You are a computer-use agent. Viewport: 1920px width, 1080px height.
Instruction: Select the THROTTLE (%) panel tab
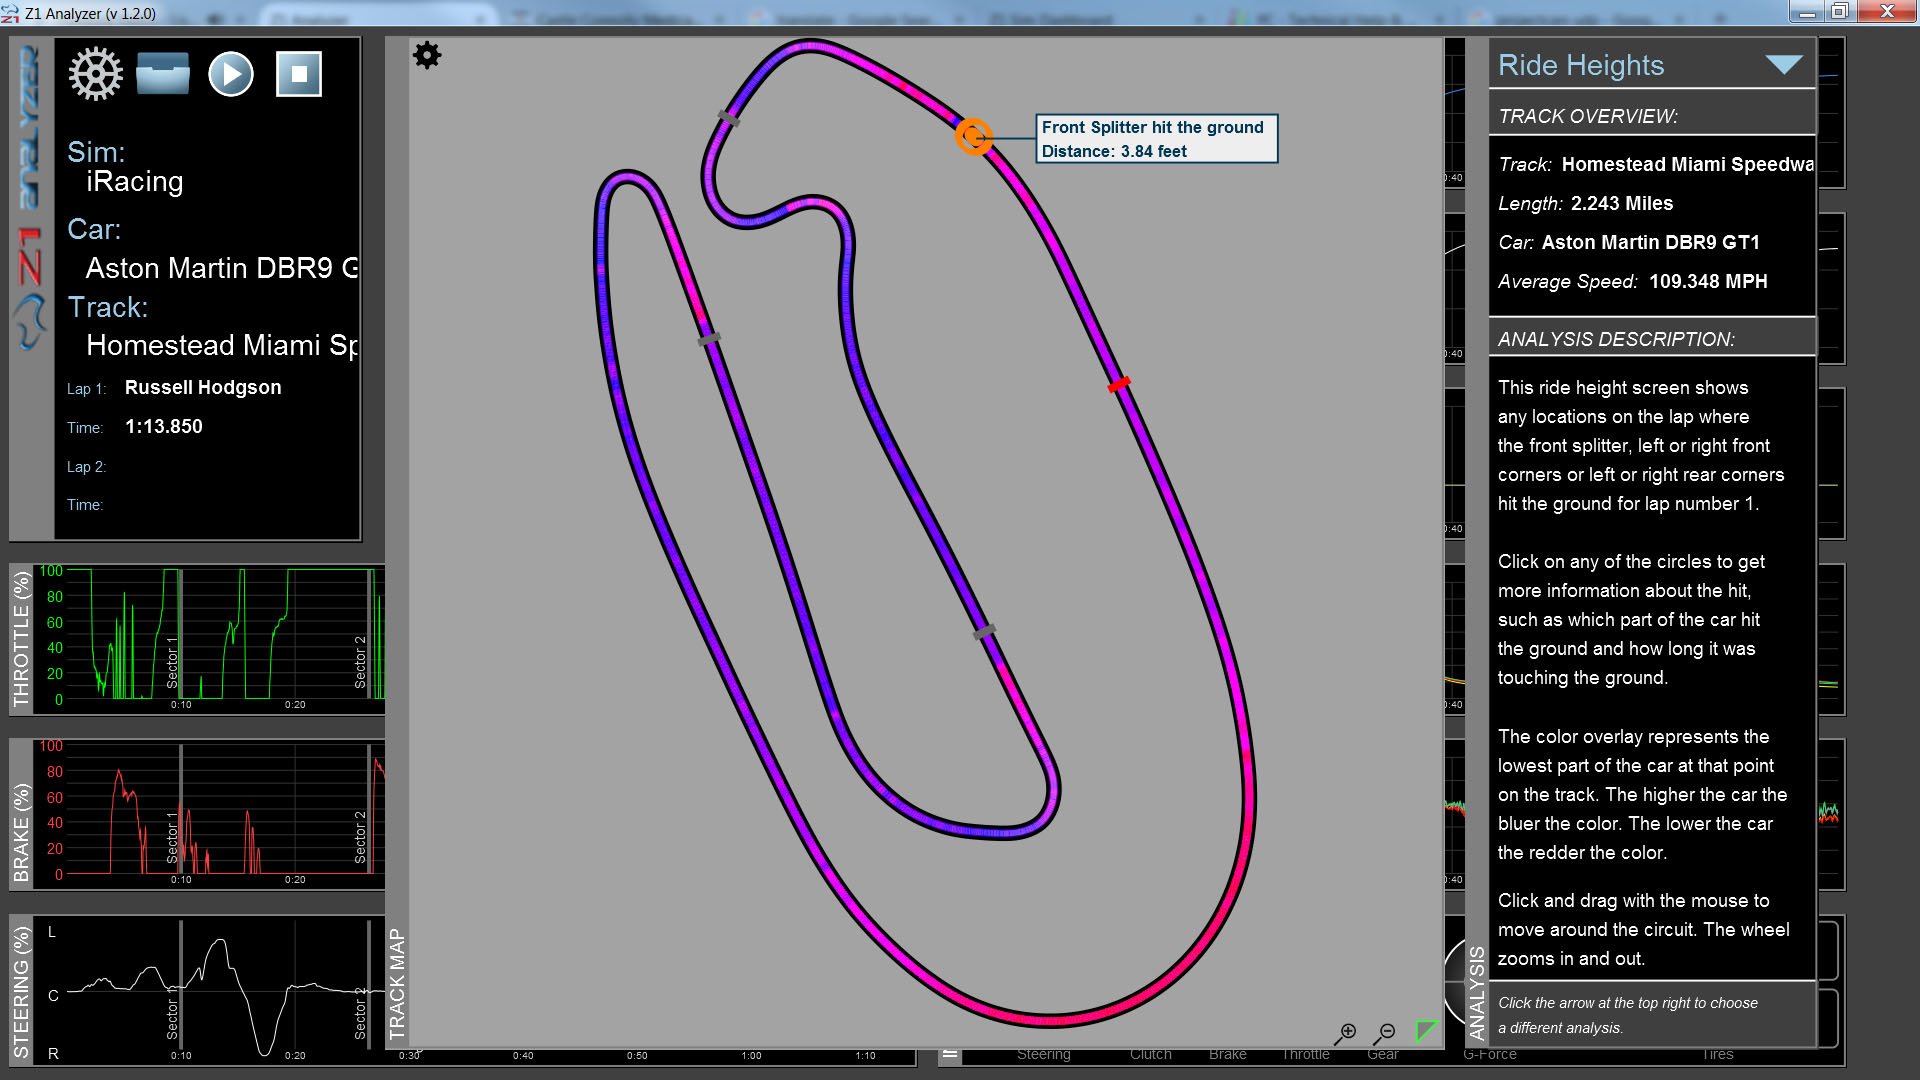pyautogui.click(x=21, y=639)
